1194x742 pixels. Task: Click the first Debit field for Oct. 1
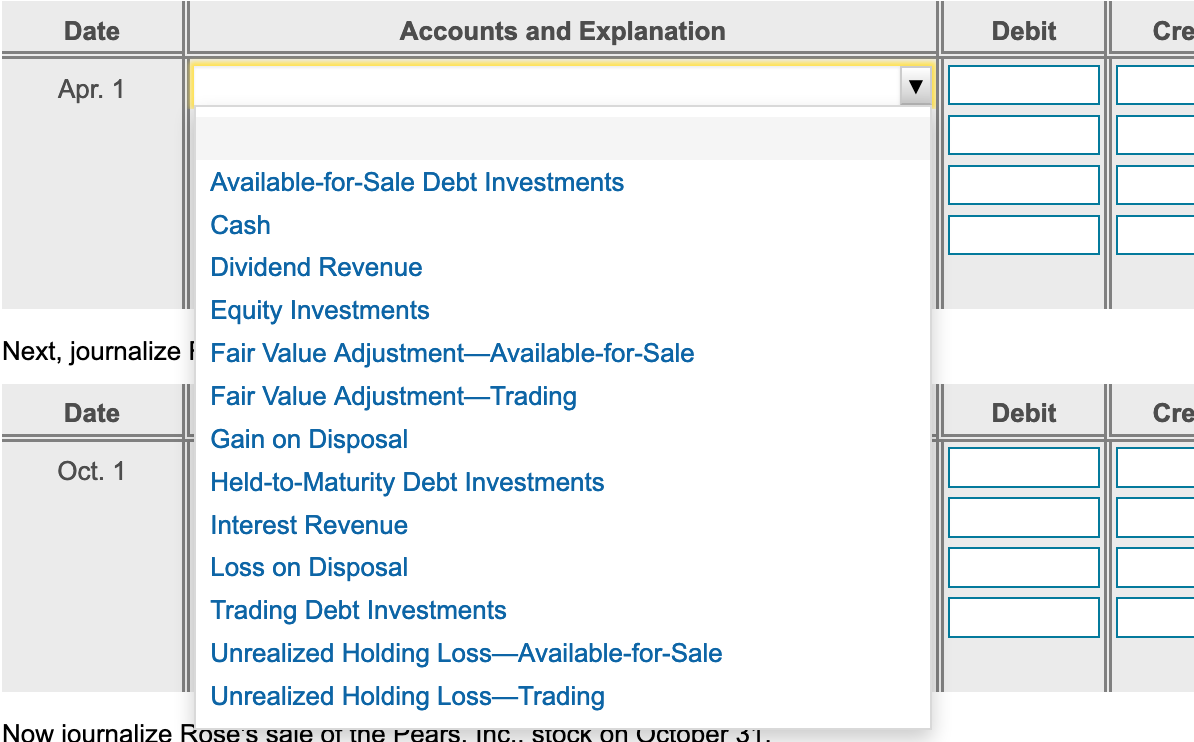coord(1023,468)
